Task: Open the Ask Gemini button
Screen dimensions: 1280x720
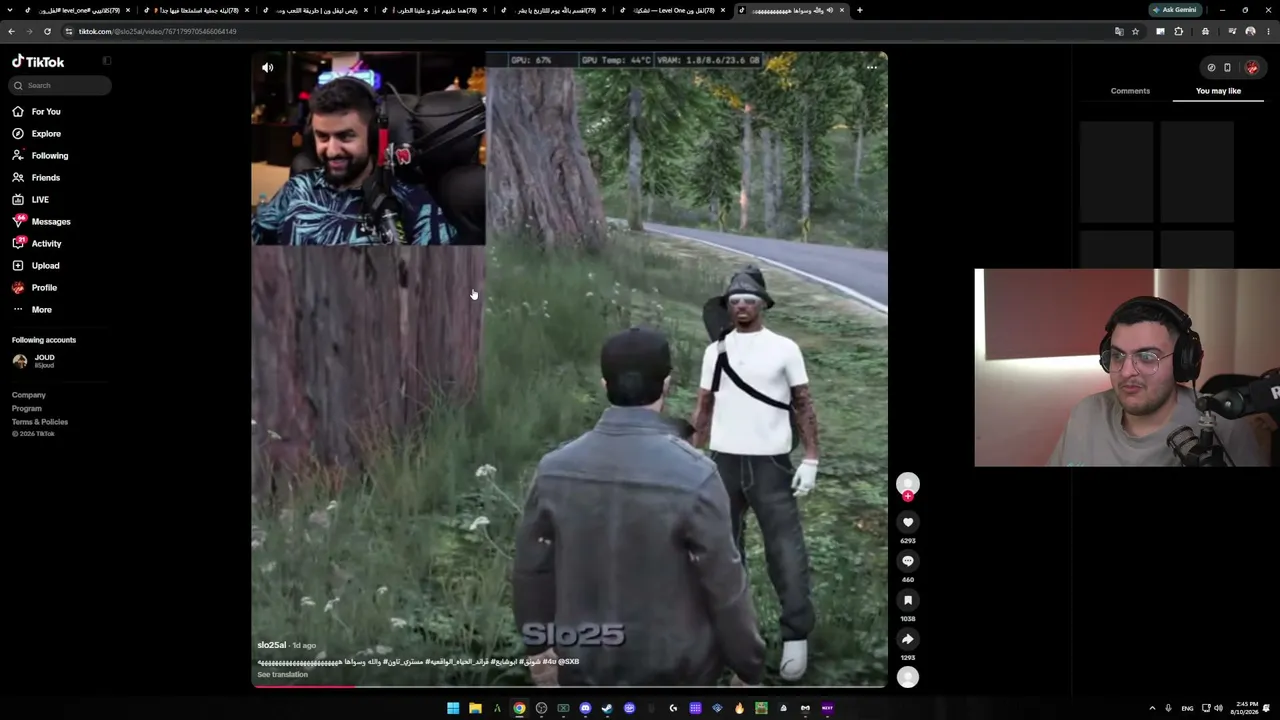Action: [x=1174, y=10]
